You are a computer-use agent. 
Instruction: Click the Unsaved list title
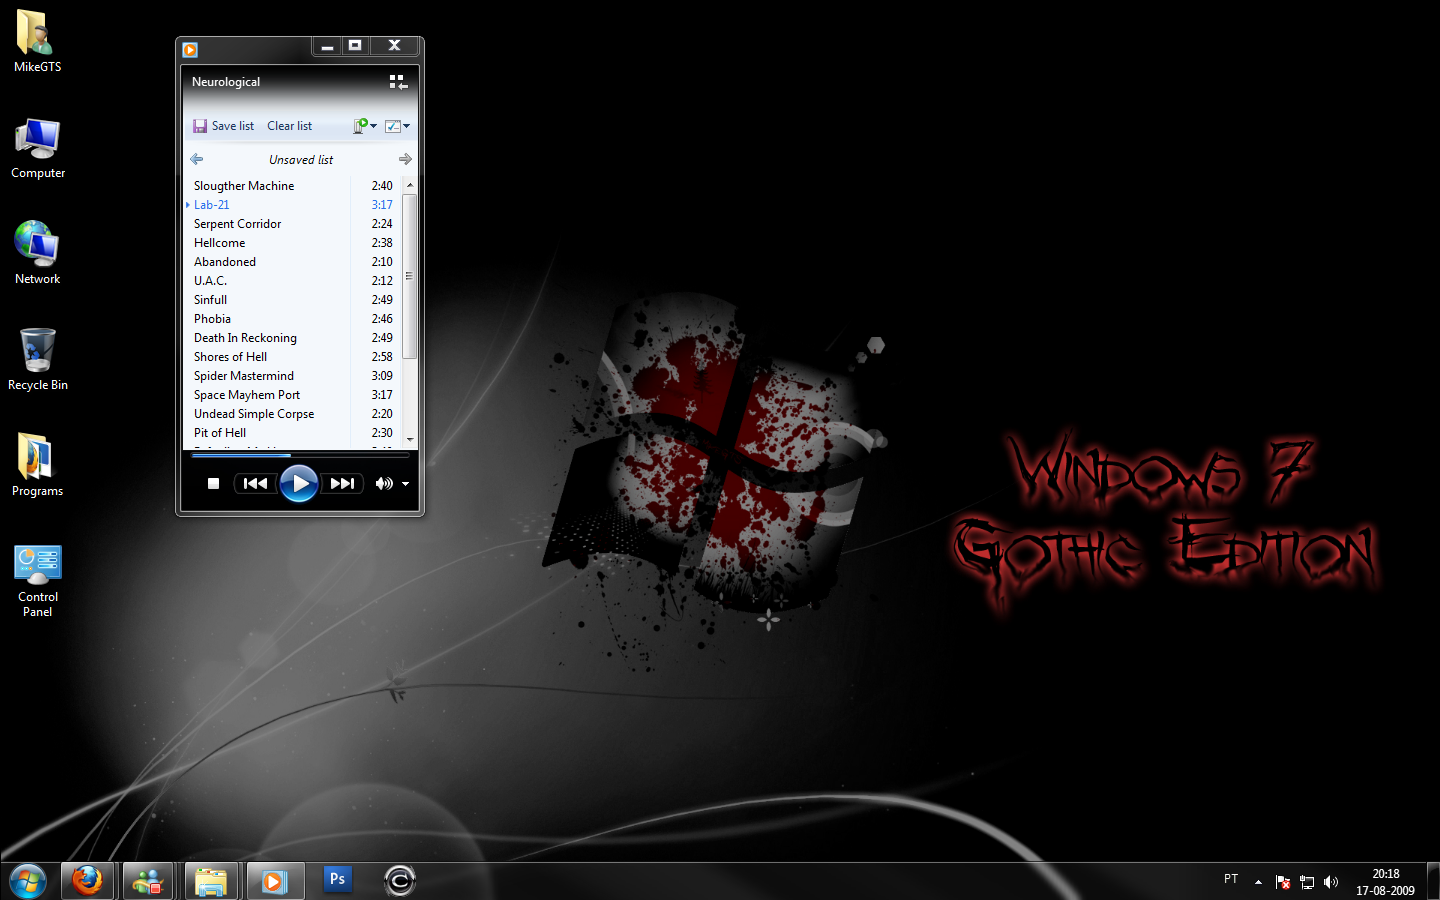tap(301, 160)
